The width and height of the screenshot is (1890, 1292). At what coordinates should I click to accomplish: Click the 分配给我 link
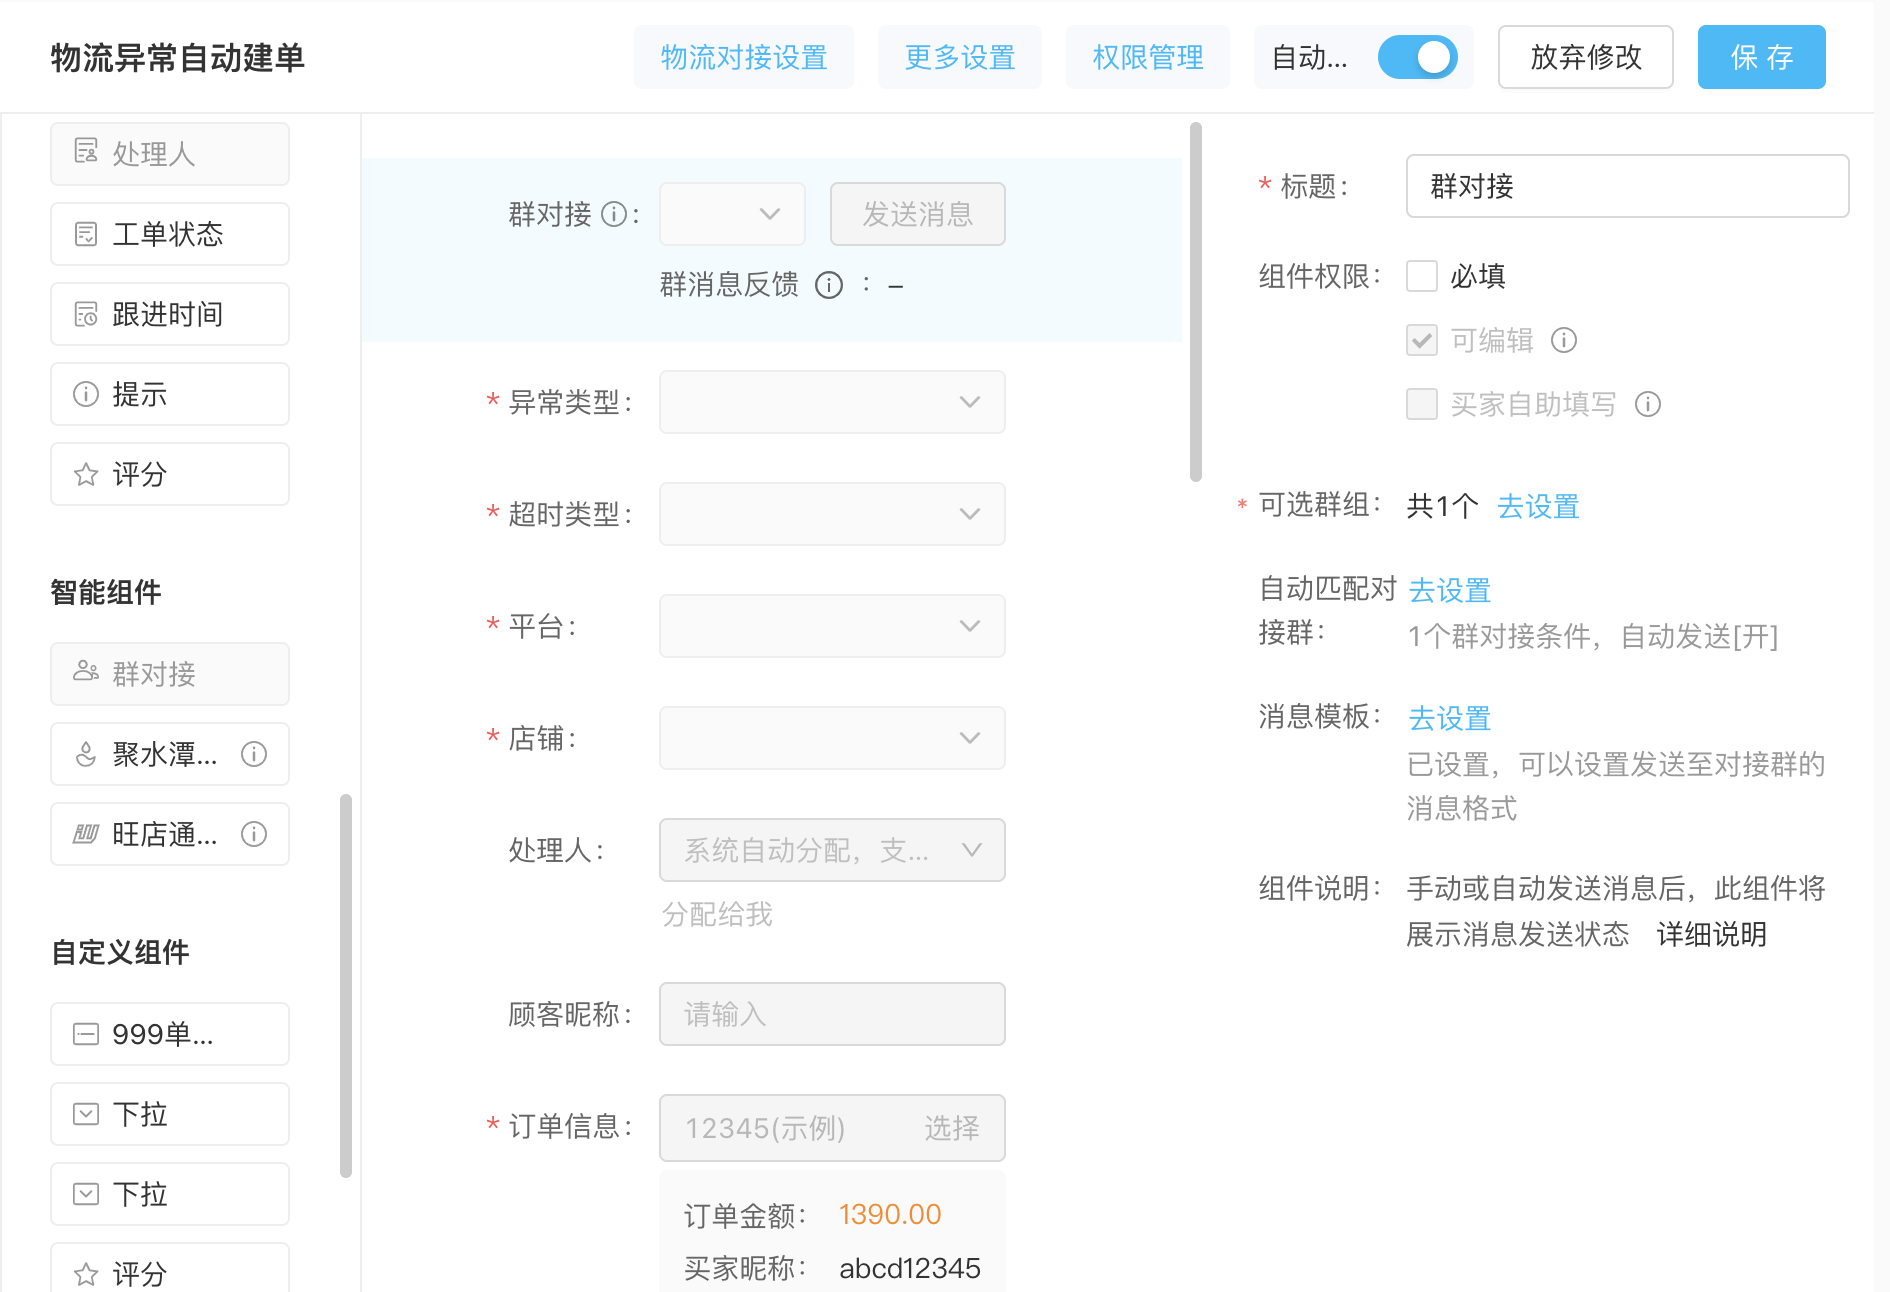[717, 914]
